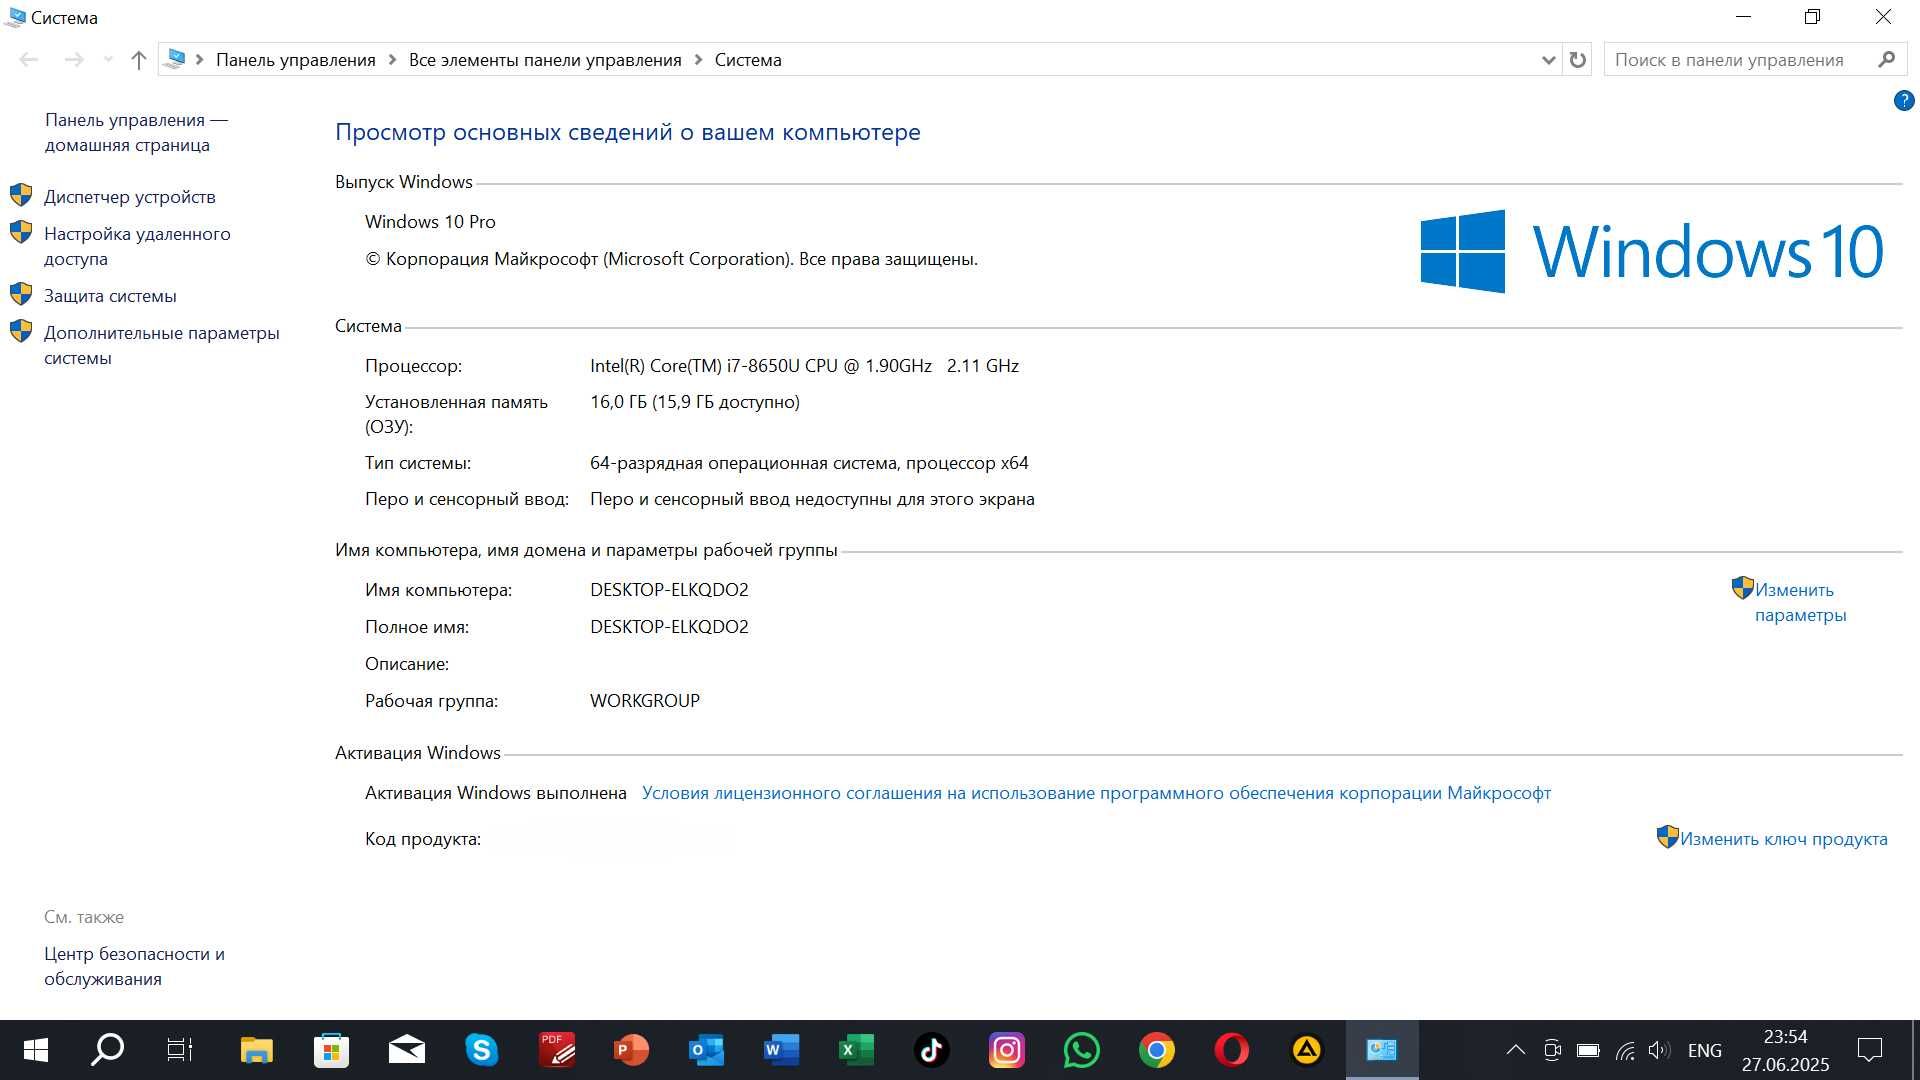Click the search magnifier icon
This screenshot has width=1920, height=1080.
coord(1887,60)
